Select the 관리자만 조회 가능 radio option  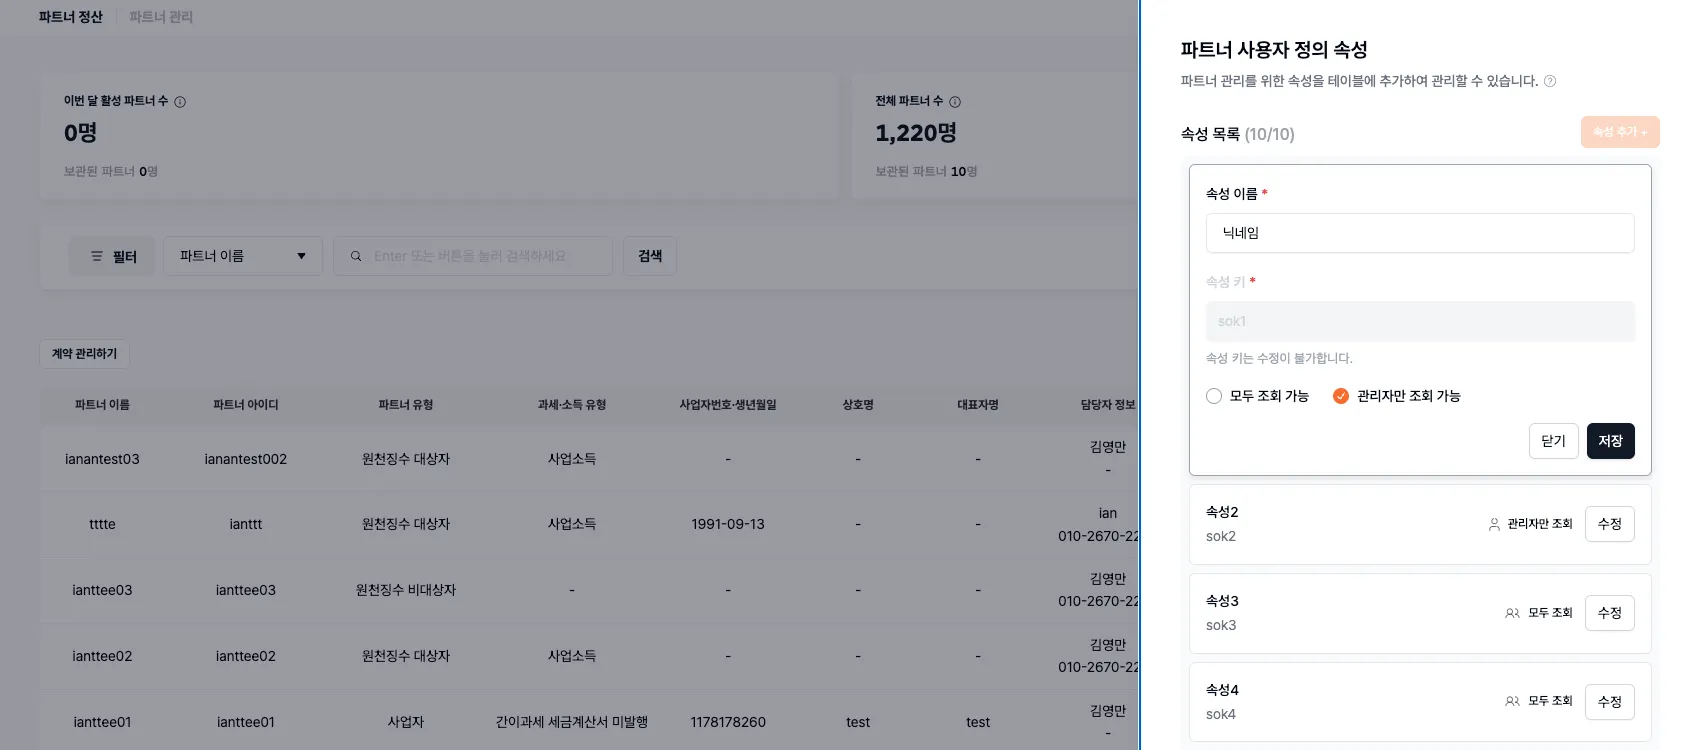pos(1340,395)
